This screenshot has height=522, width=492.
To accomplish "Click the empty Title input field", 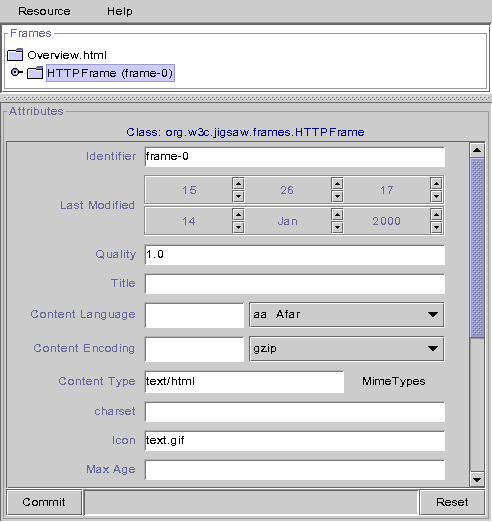I will pos(295,284).
